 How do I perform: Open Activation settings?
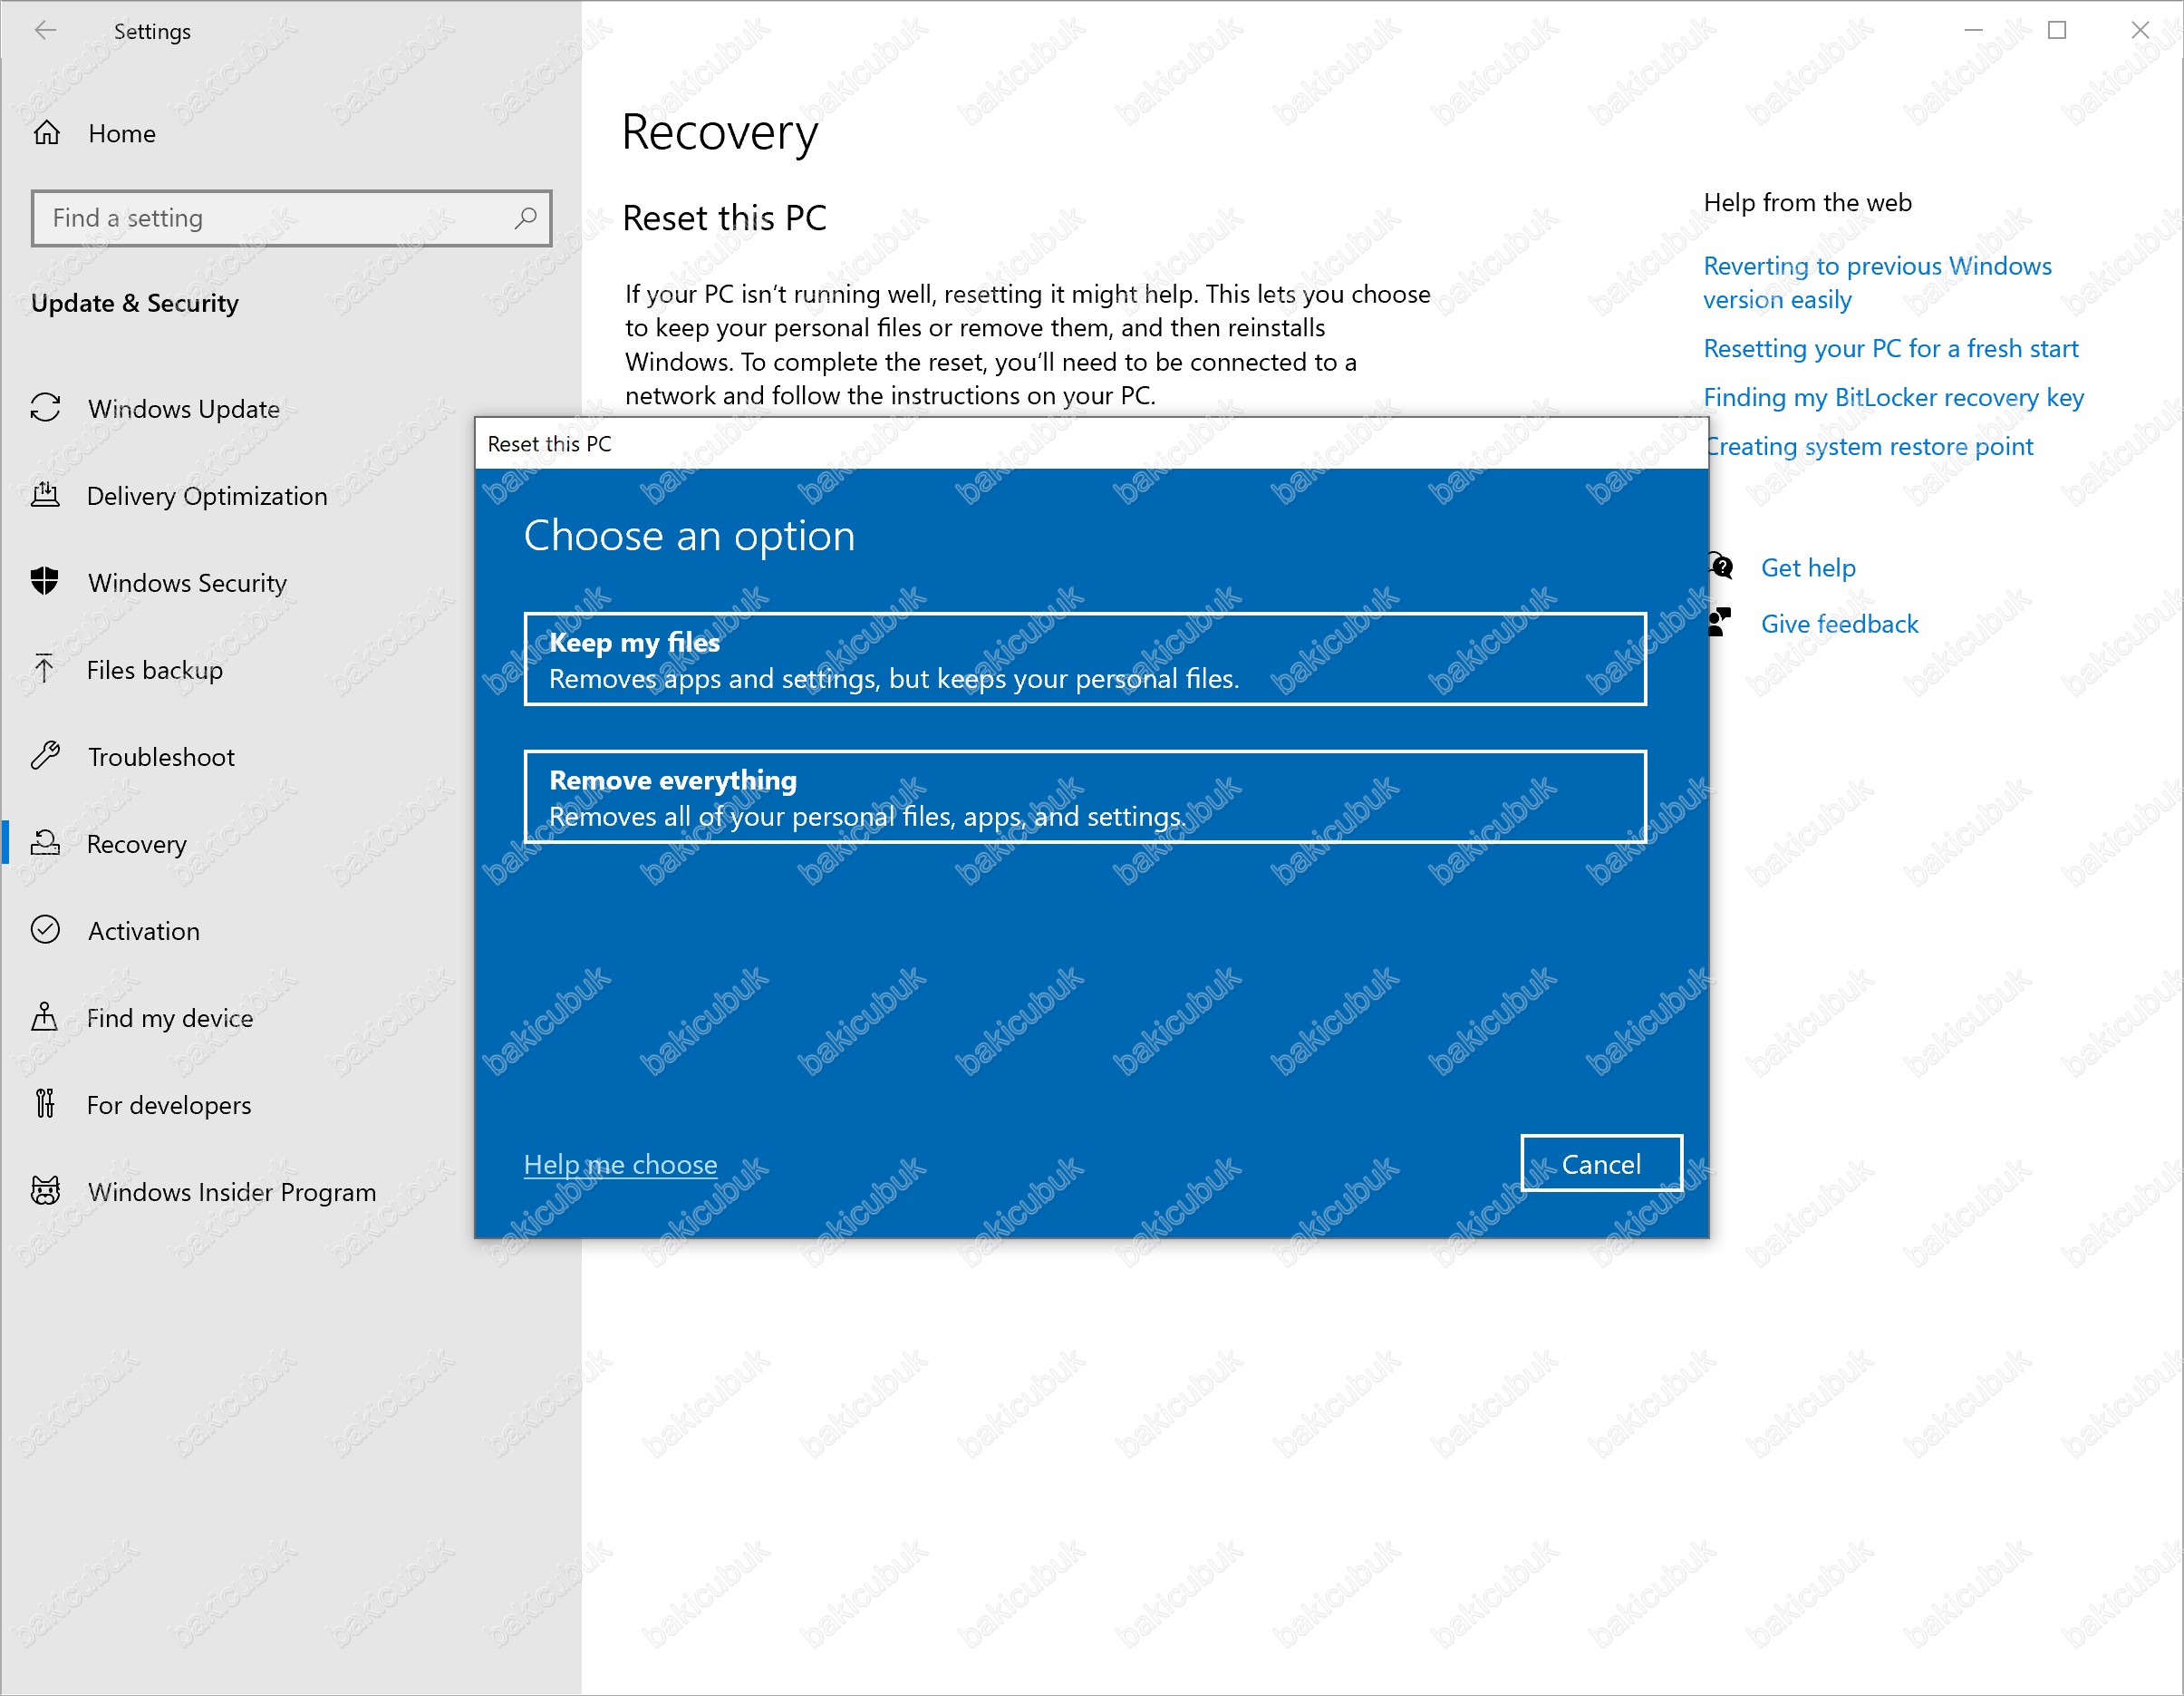tap(144, 931)
